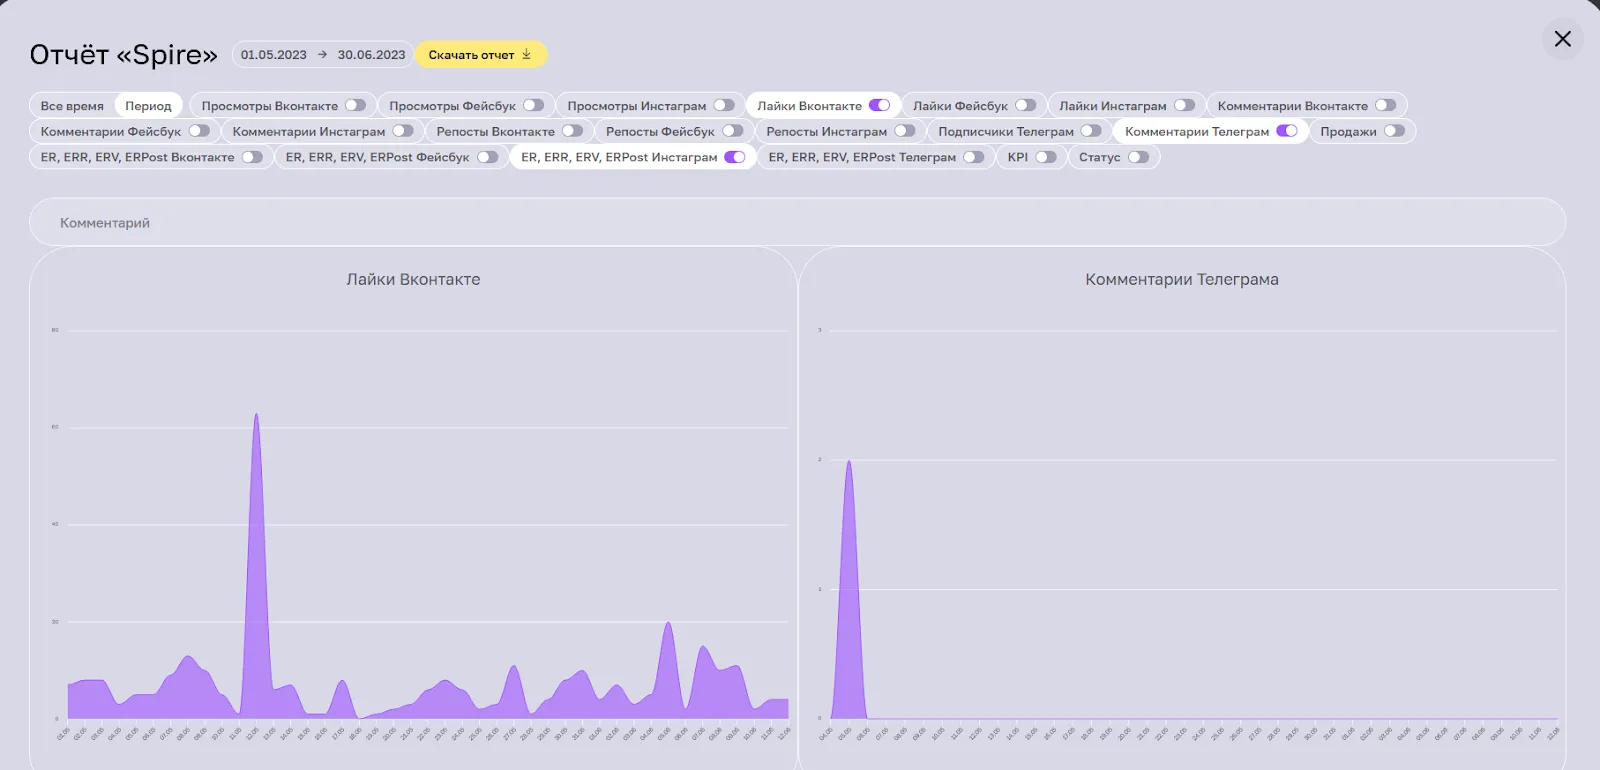Image resolution: width=1600 pixels, height=770 pixels.
Task: Disable ER, ERR, ERV, ERPost Инстаграм toggle
Action: pos(735,157)
